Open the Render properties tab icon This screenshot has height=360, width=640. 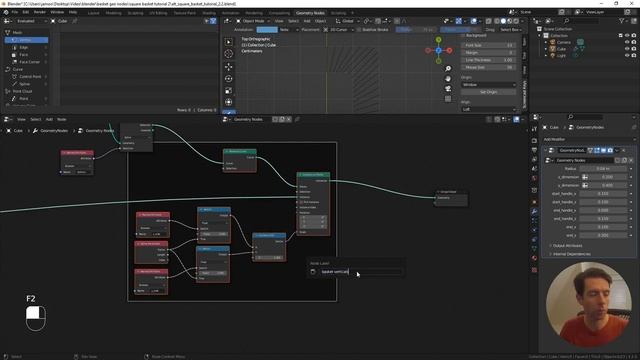(x=534, y=140)
